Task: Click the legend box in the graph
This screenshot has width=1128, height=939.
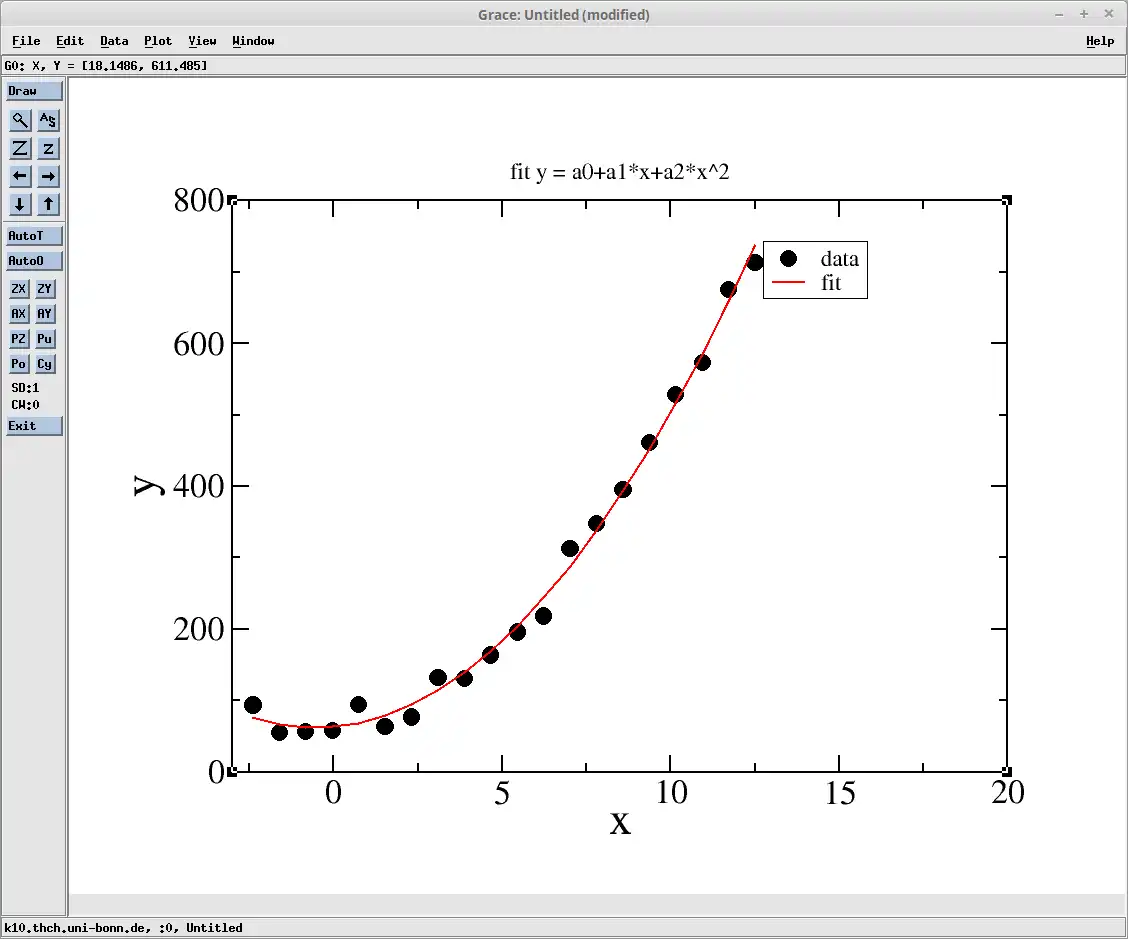Action: tap(815, 270)
